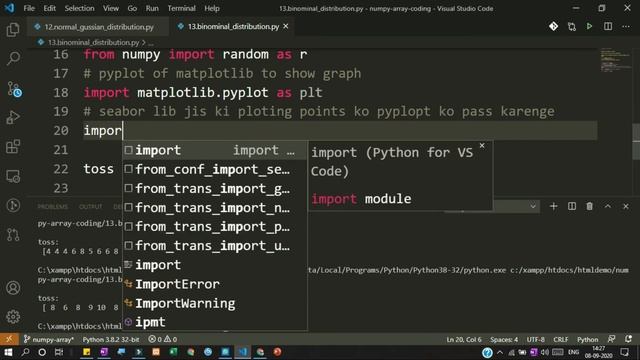
Task: Select from_trans_import_g... suggestion
Action: click(215, 189)
